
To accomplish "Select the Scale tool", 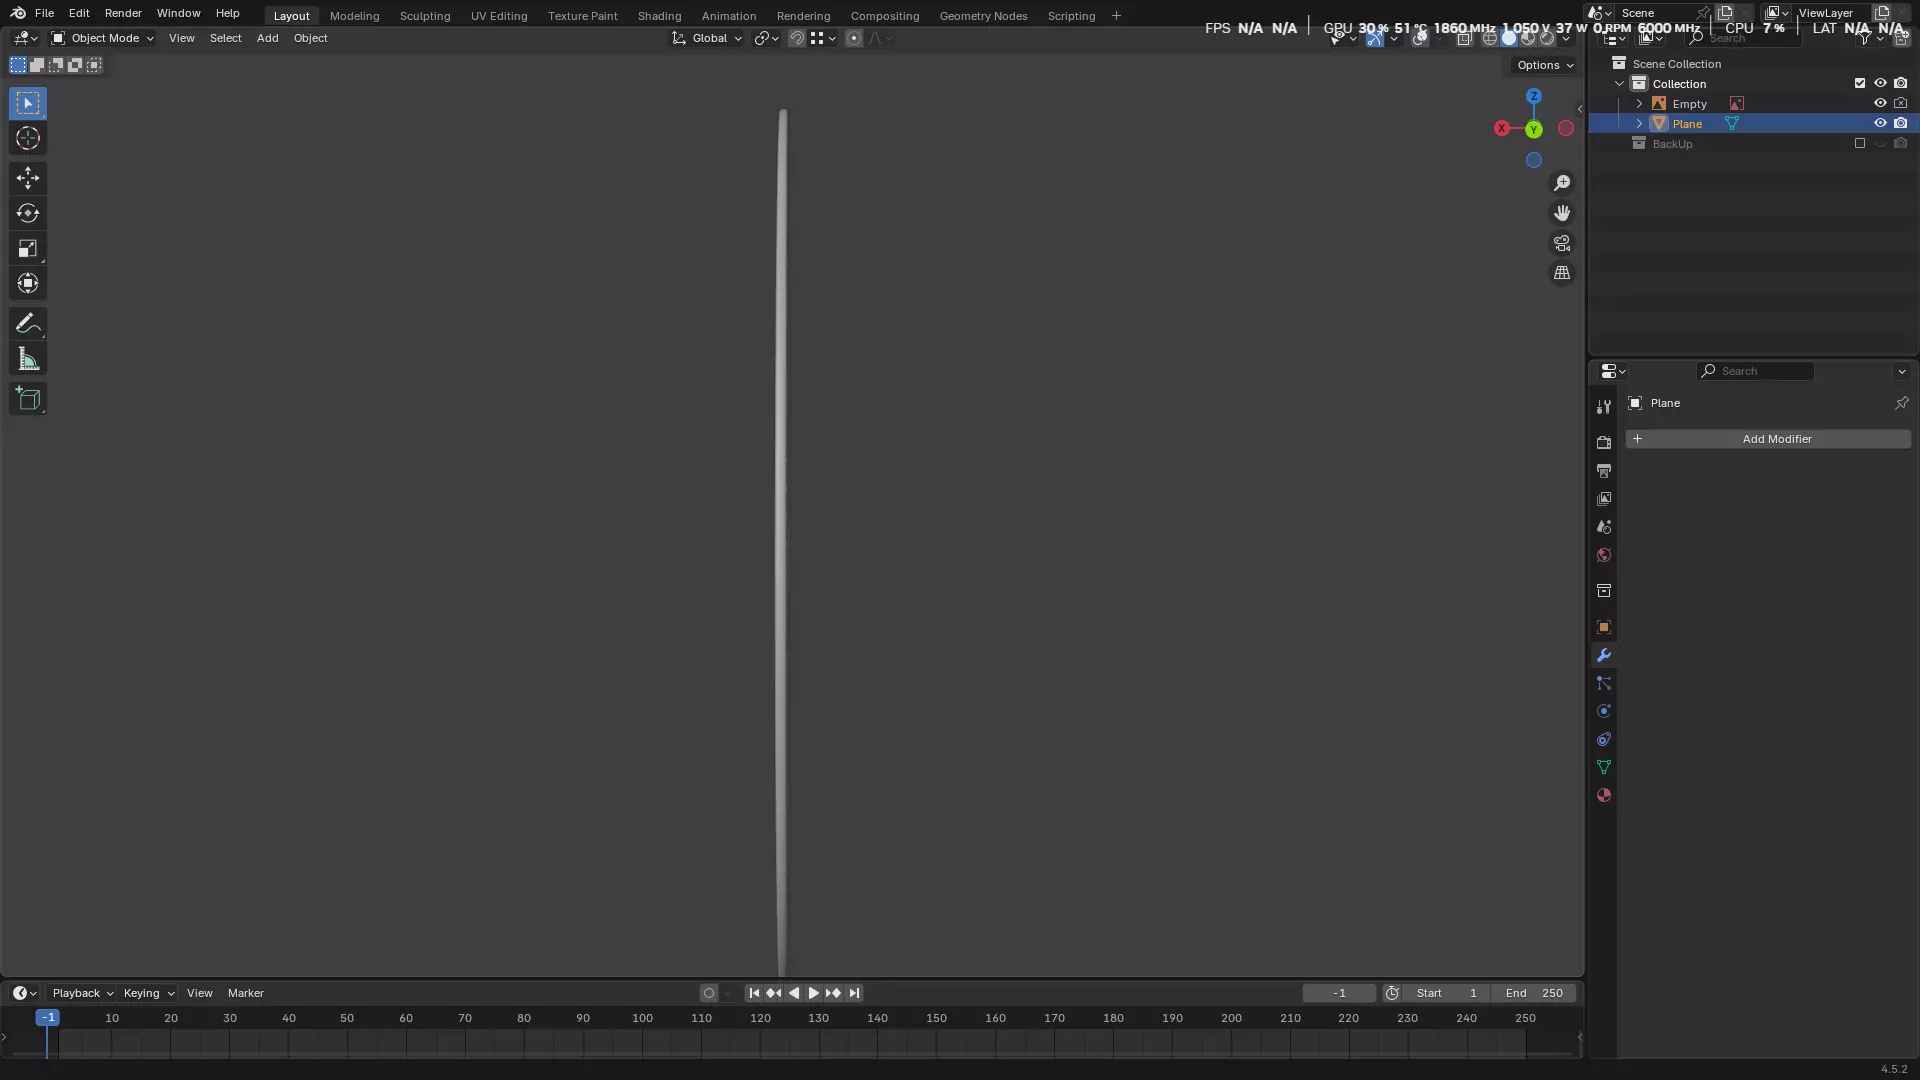I will [28, 248].
